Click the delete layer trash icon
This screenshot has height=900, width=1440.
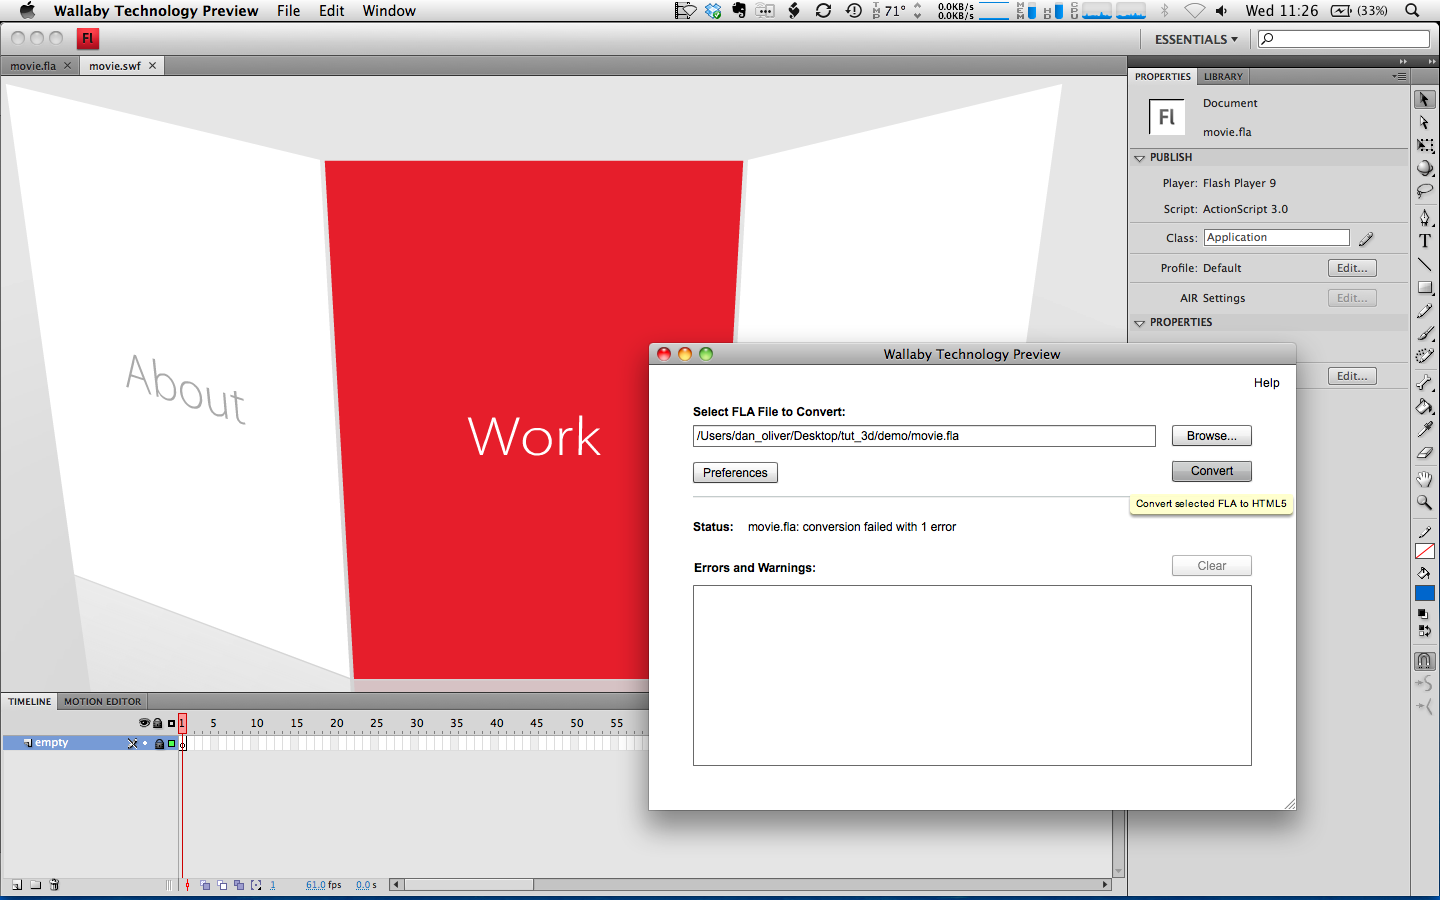pos(55,885)
